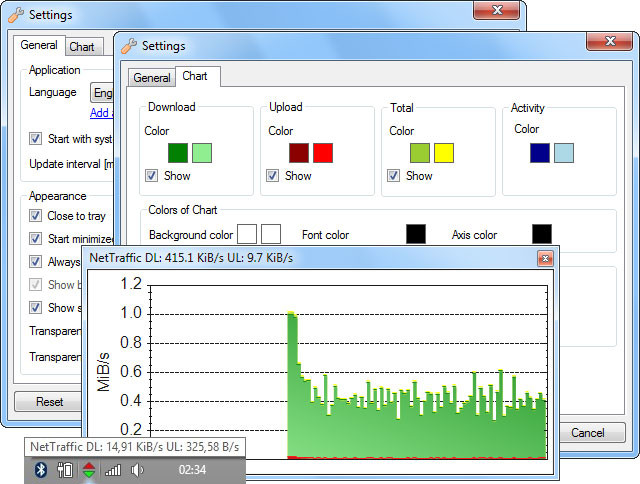This screenshot has height=484, width=640.
Task: Uncheck the Show checkbox under Upload
Action: 273,176
